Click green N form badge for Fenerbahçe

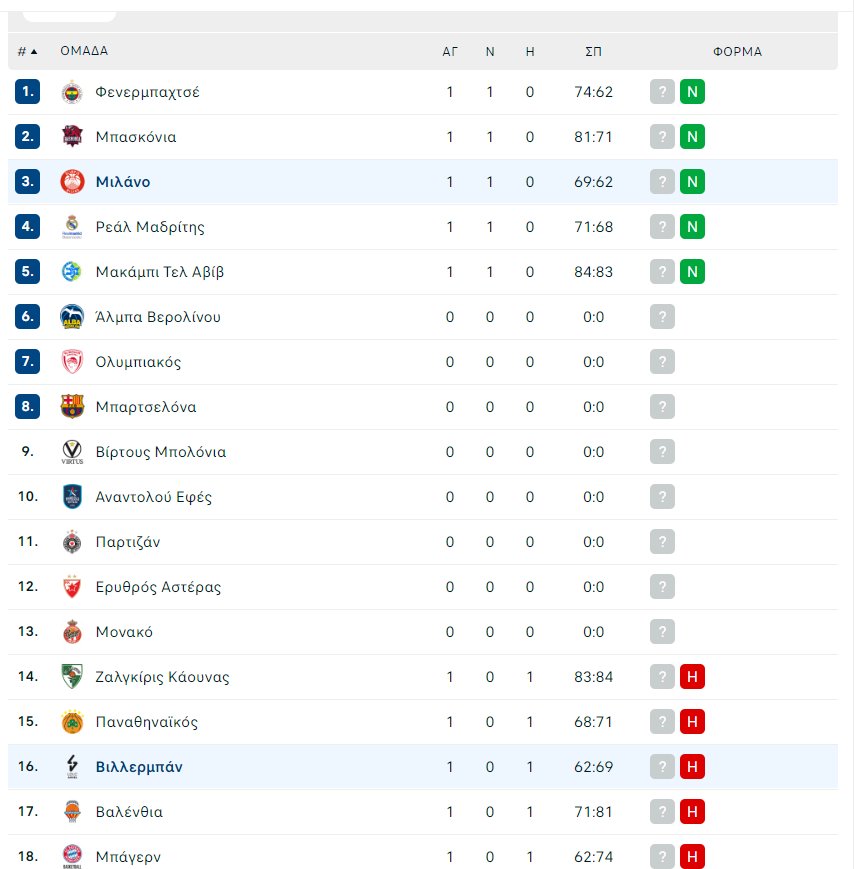pos(692,92)
